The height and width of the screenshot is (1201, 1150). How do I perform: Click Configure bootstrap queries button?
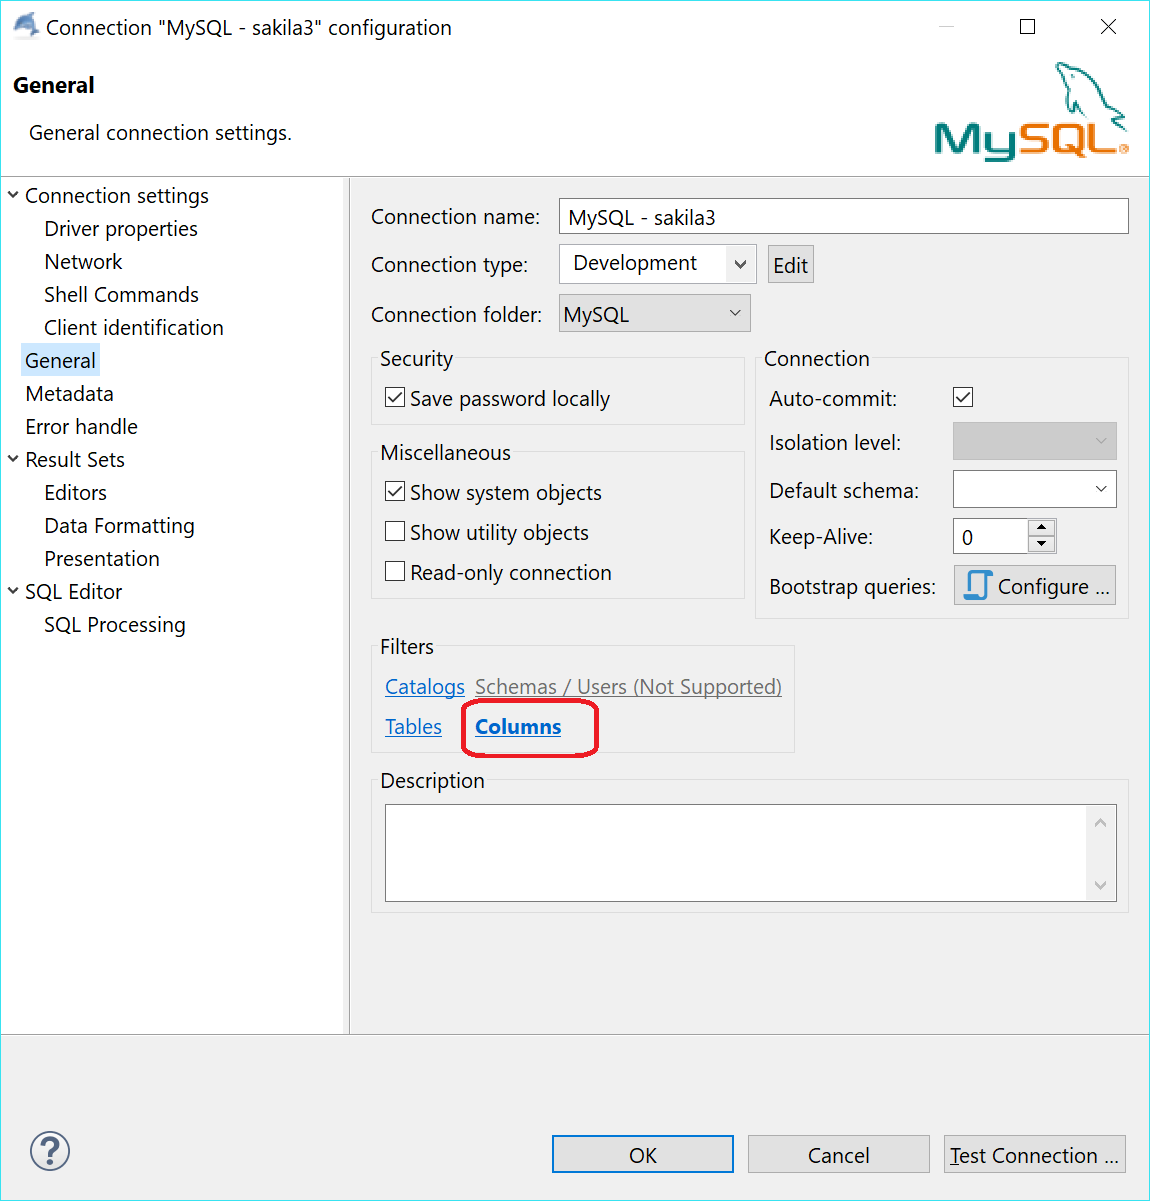tap(1035, 586)
